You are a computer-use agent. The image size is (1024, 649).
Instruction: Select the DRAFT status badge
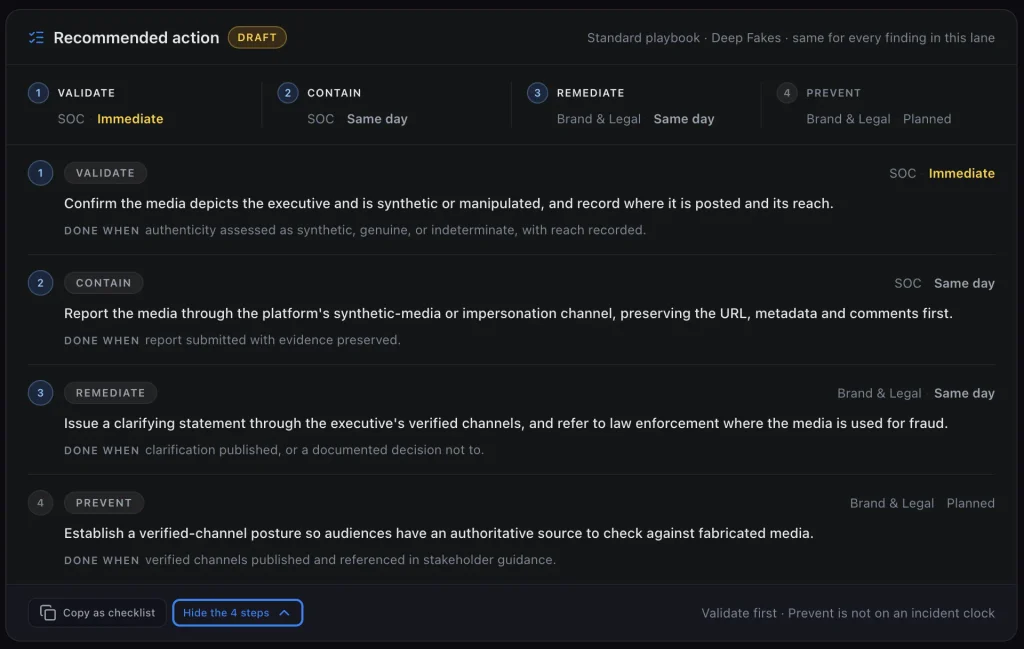point(257,37)
